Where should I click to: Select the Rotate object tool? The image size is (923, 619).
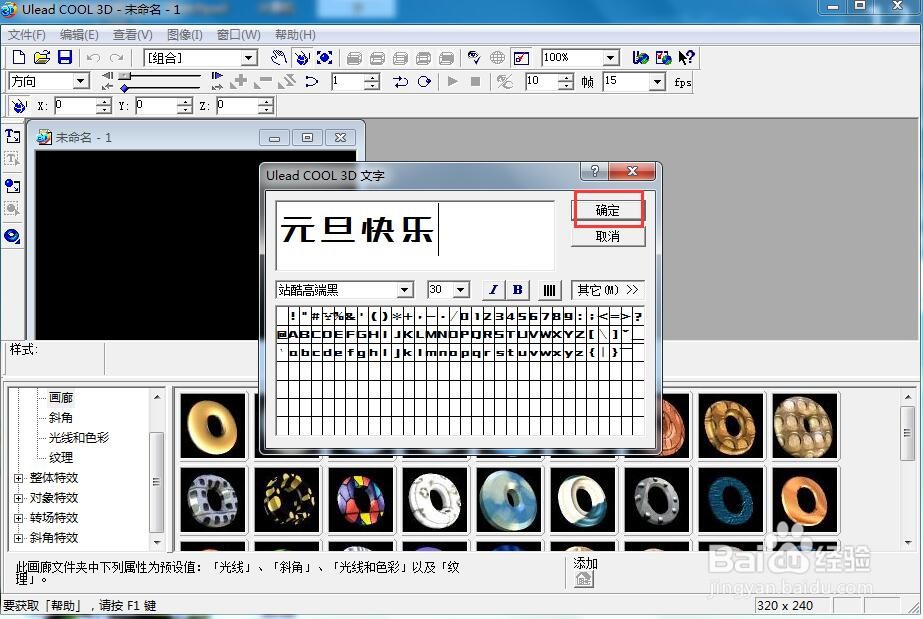pos(302,58)
